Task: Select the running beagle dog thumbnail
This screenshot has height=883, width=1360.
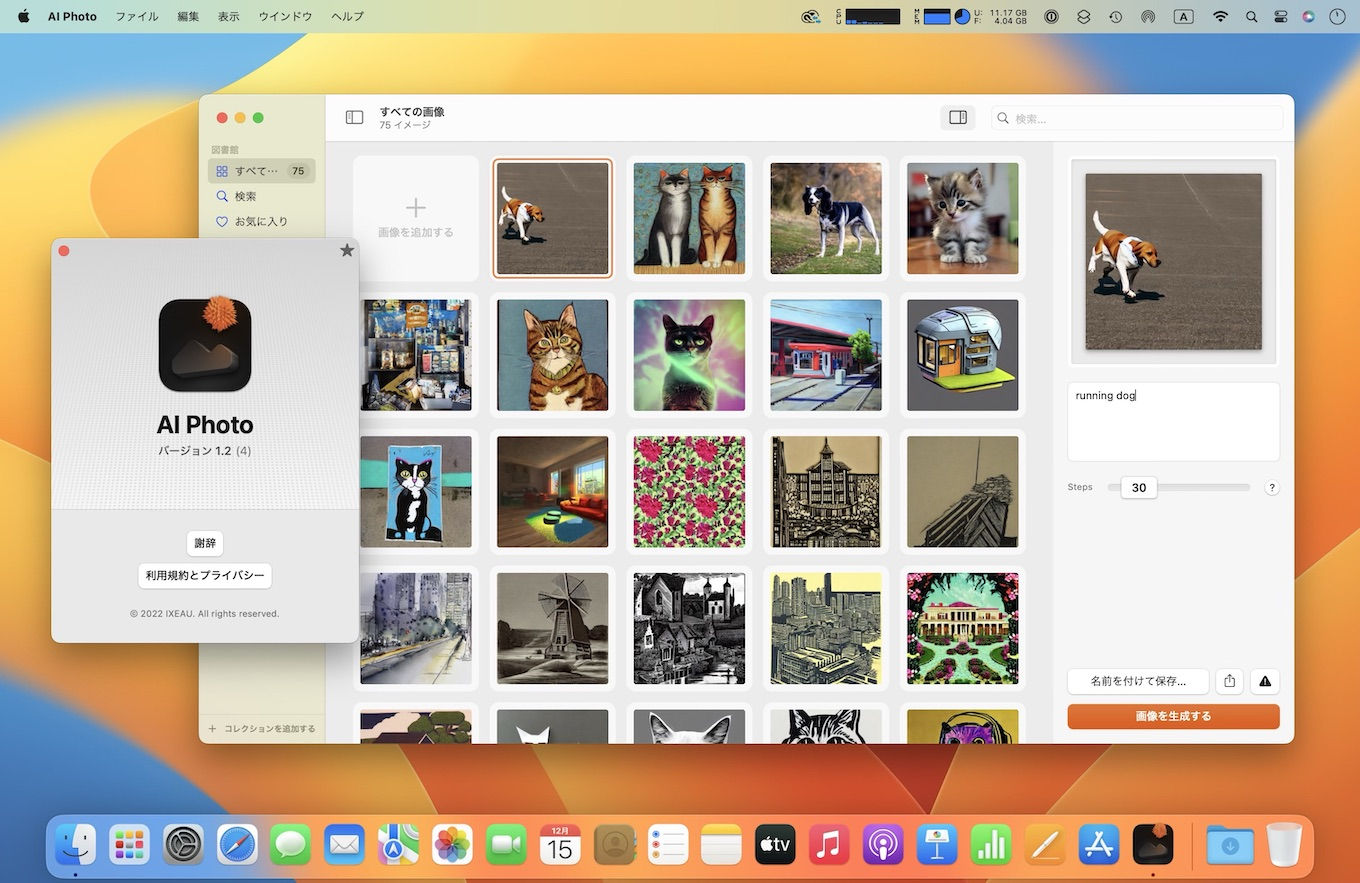Action: point(553,218)
